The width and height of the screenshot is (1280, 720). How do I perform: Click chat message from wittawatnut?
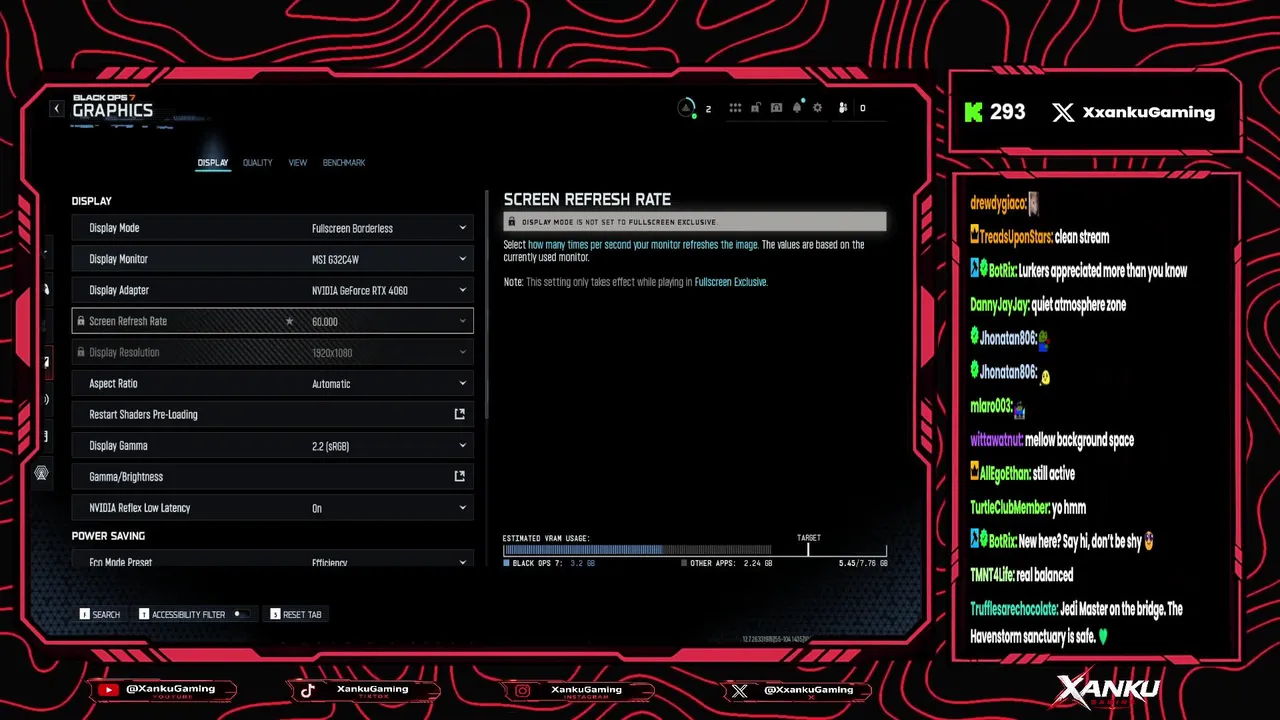(x=1052, y=439)
